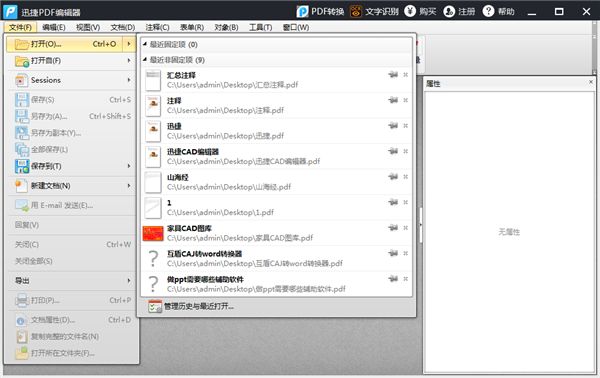Image resolution: width=600 pixels, height=378 pixels.
Task: Click the 汇总注释 file thumbnail
Action: pos(153,80)
